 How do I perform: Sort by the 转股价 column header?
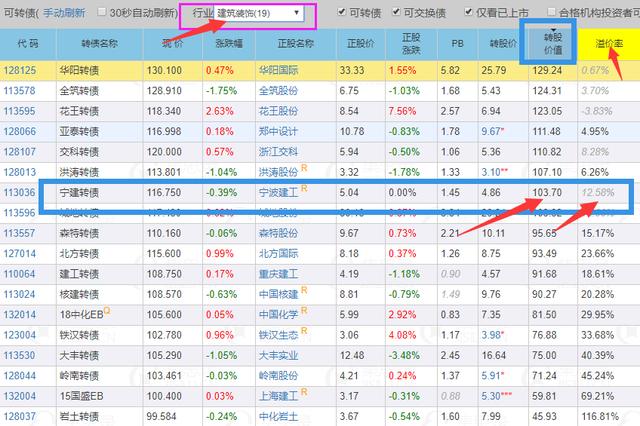click(503, 43)
